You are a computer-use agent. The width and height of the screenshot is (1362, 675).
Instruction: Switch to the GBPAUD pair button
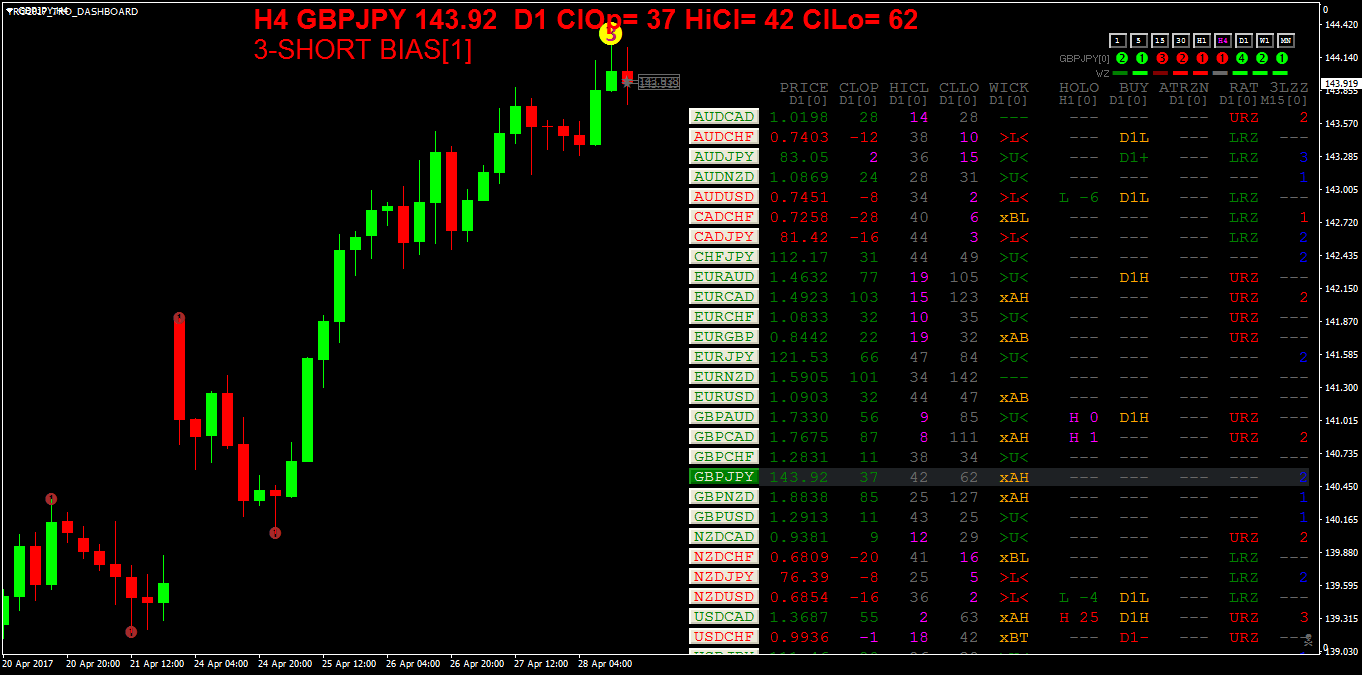[724, 417]
